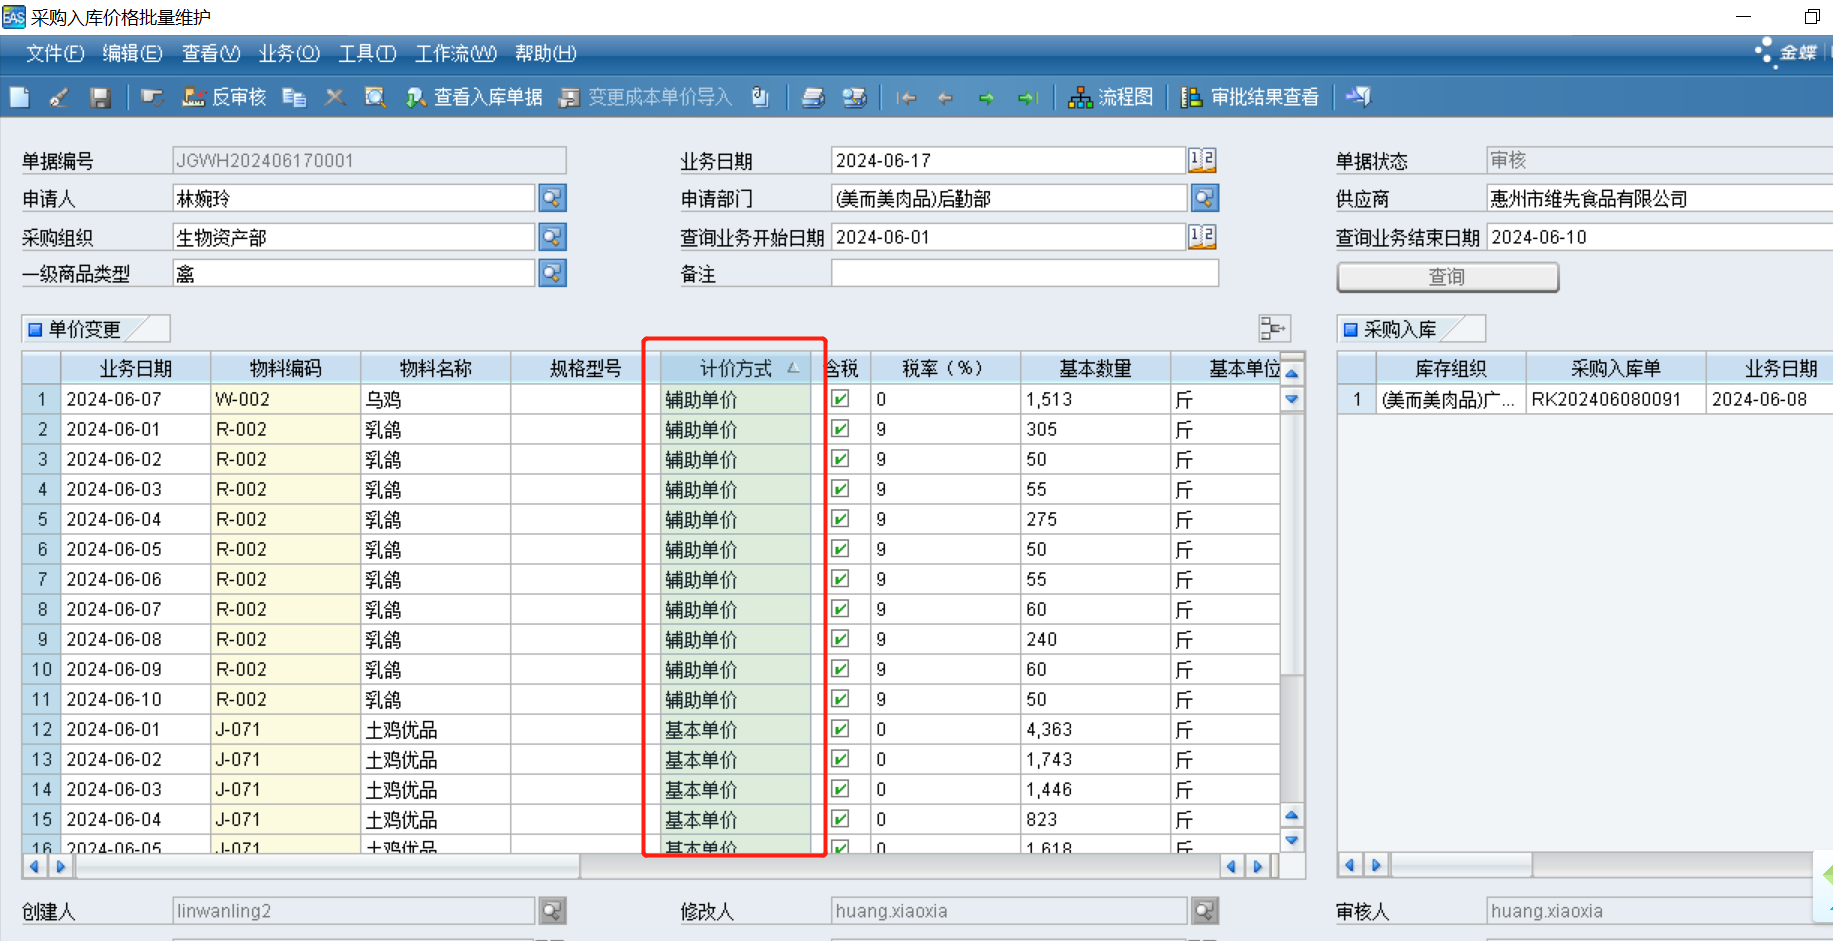
Task: Open the 业务 menu
Action: coord(289,53)
